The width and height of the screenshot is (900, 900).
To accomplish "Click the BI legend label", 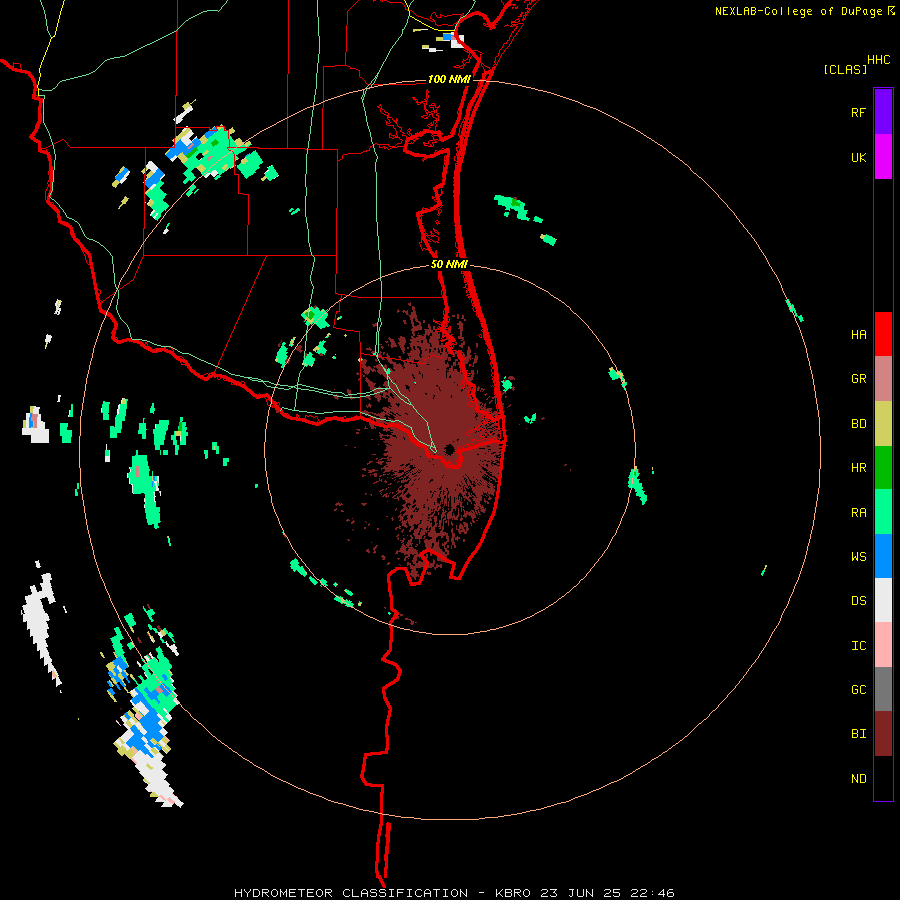I will click(858, 734).
